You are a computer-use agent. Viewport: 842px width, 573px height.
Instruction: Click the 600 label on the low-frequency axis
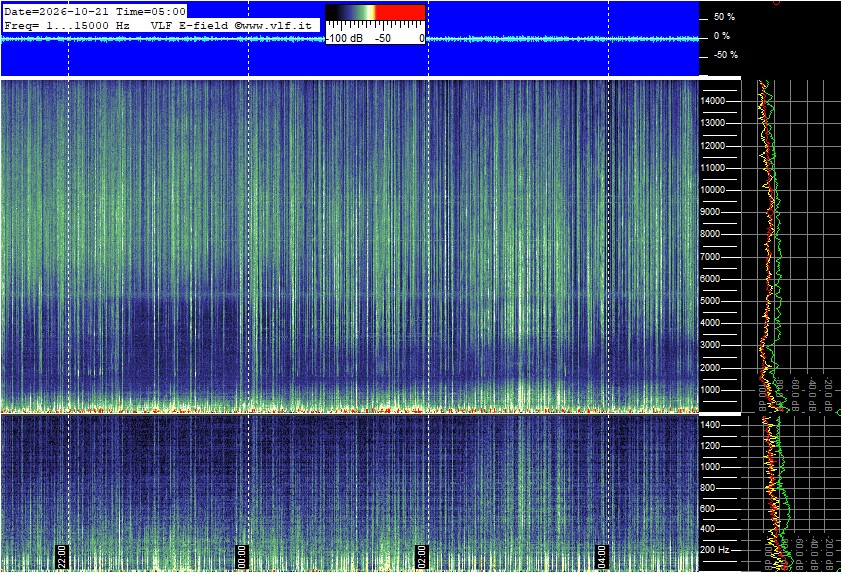click(x=708, y=509)
